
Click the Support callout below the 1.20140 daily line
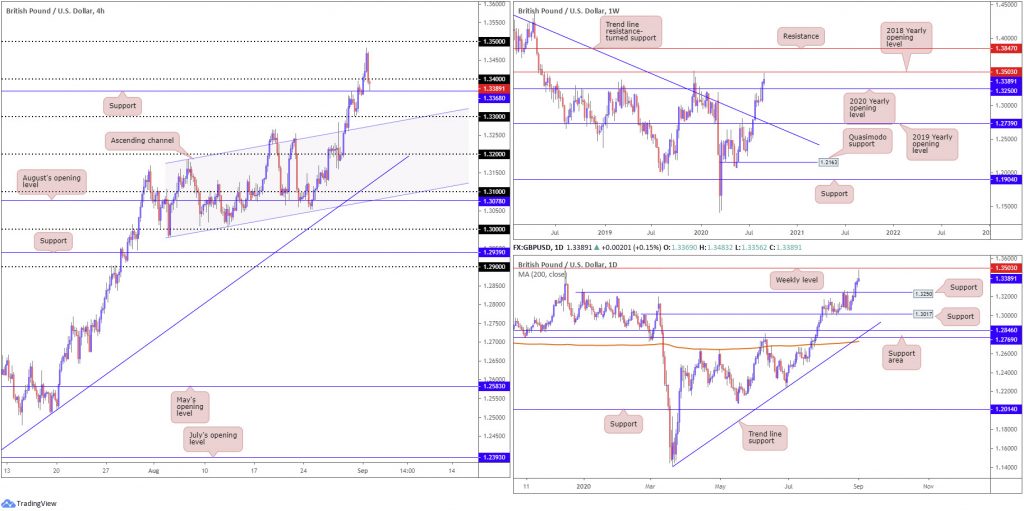tap(624, 425)
